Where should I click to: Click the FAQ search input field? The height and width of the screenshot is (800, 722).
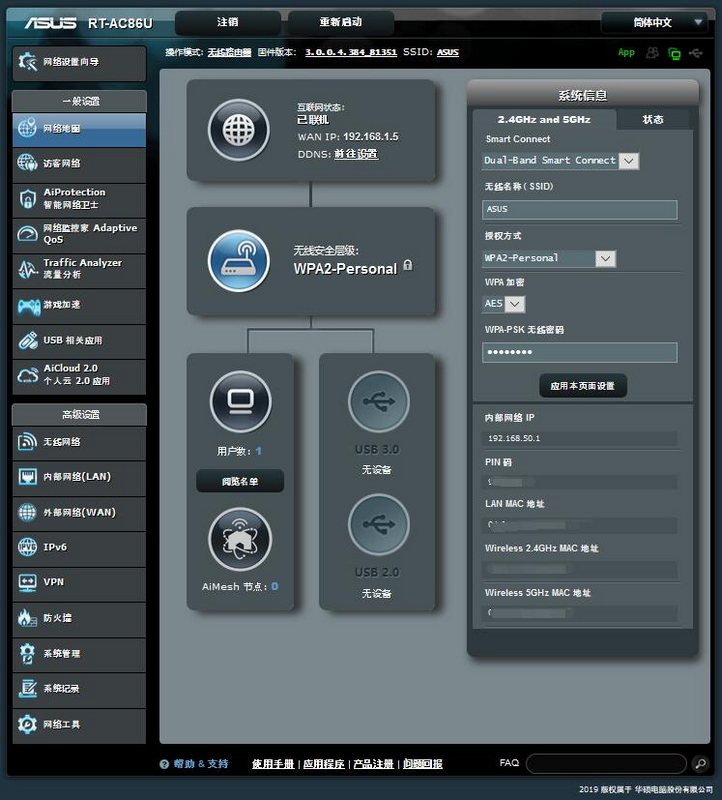point(606,764)
